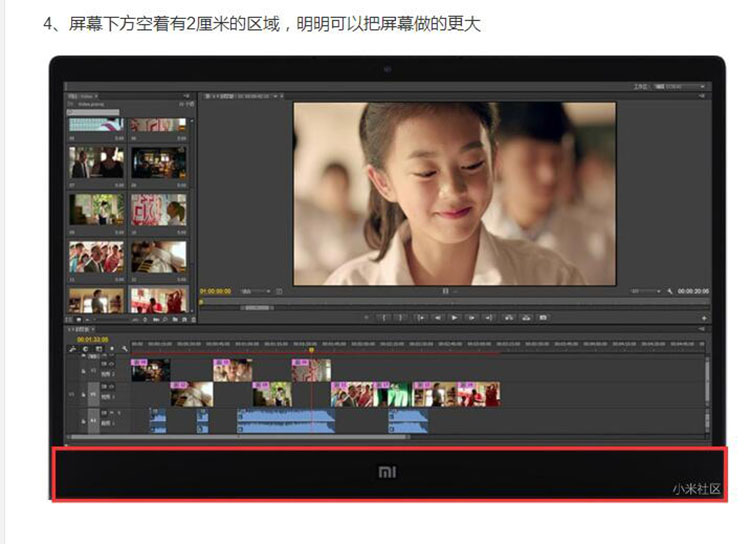Click the Mi logo on bottom bezel

click(388, 472)
